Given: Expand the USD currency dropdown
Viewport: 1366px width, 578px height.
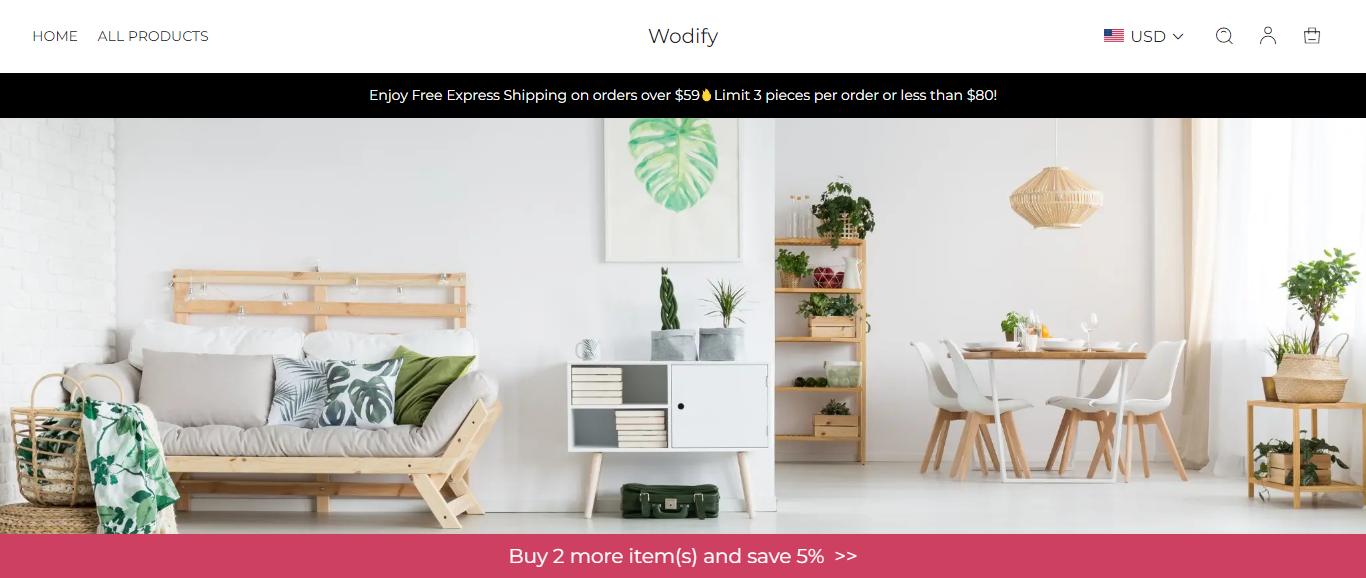Looking at the screenshot, I should tap(1144, 36).
